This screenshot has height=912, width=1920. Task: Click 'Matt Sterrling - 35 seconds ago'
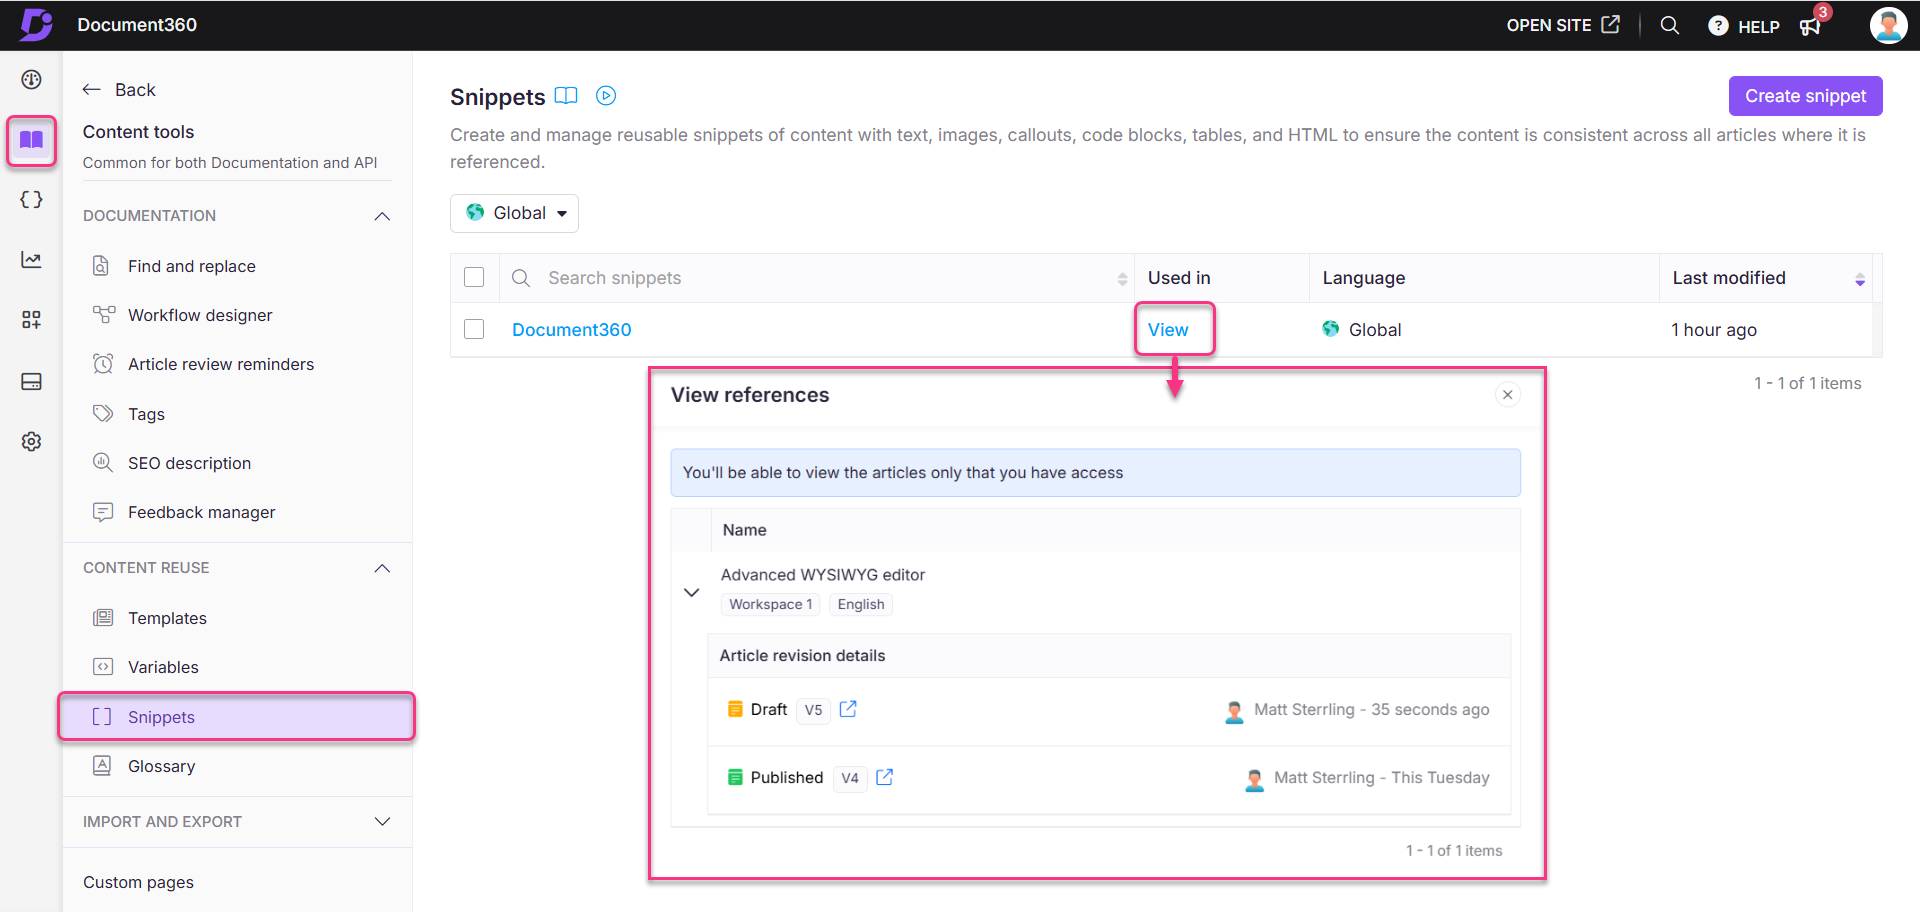tap(1371, 709)
